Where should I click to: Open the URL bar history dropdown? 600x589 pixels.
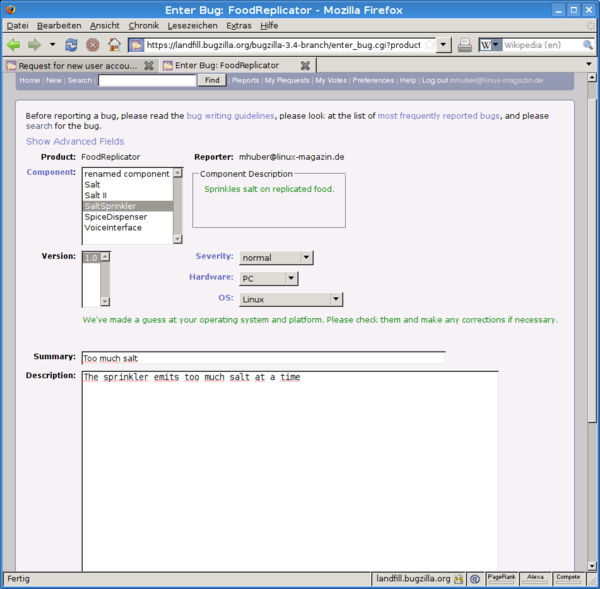click(x=443, y=45)
